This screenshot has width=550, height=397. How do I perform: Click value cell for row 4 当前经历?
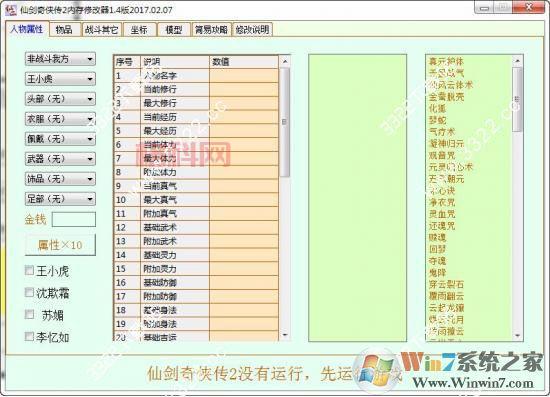coord(244,117)
